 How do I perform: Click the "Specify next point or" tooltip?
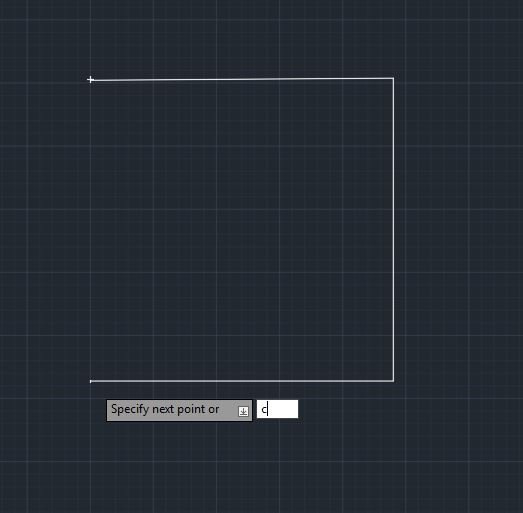[x=179, y=410]
